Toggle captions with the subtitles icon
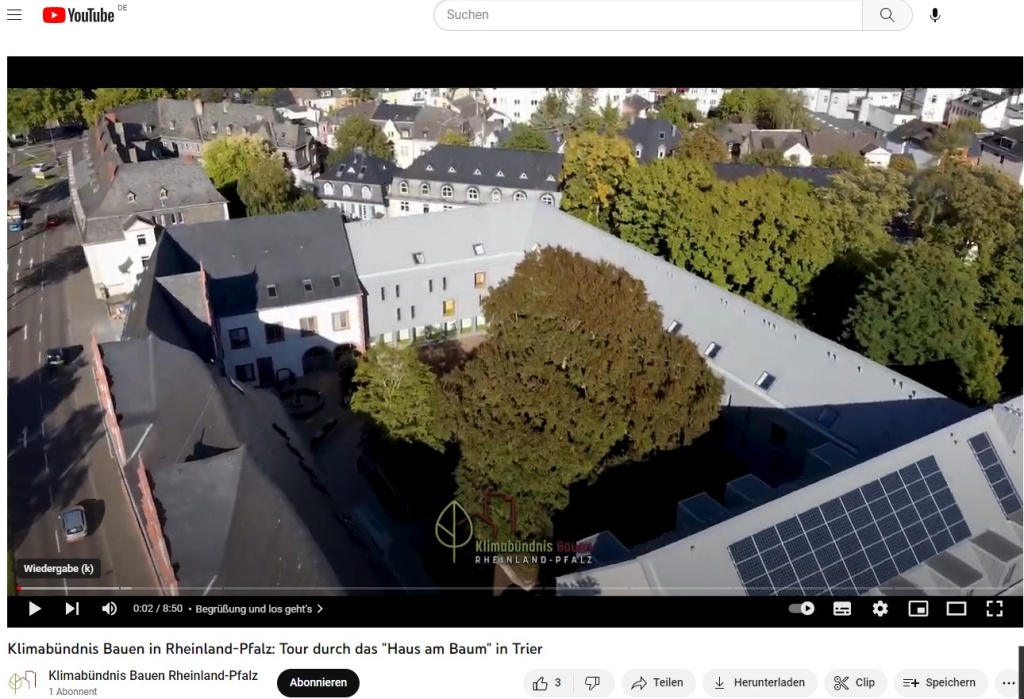 pos(843,606)
